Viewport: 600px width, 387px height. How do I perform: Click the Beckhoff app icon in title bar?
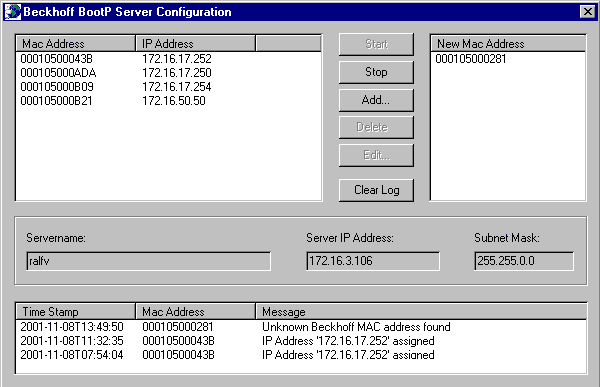pyautogui.click(x=13, y=11)
